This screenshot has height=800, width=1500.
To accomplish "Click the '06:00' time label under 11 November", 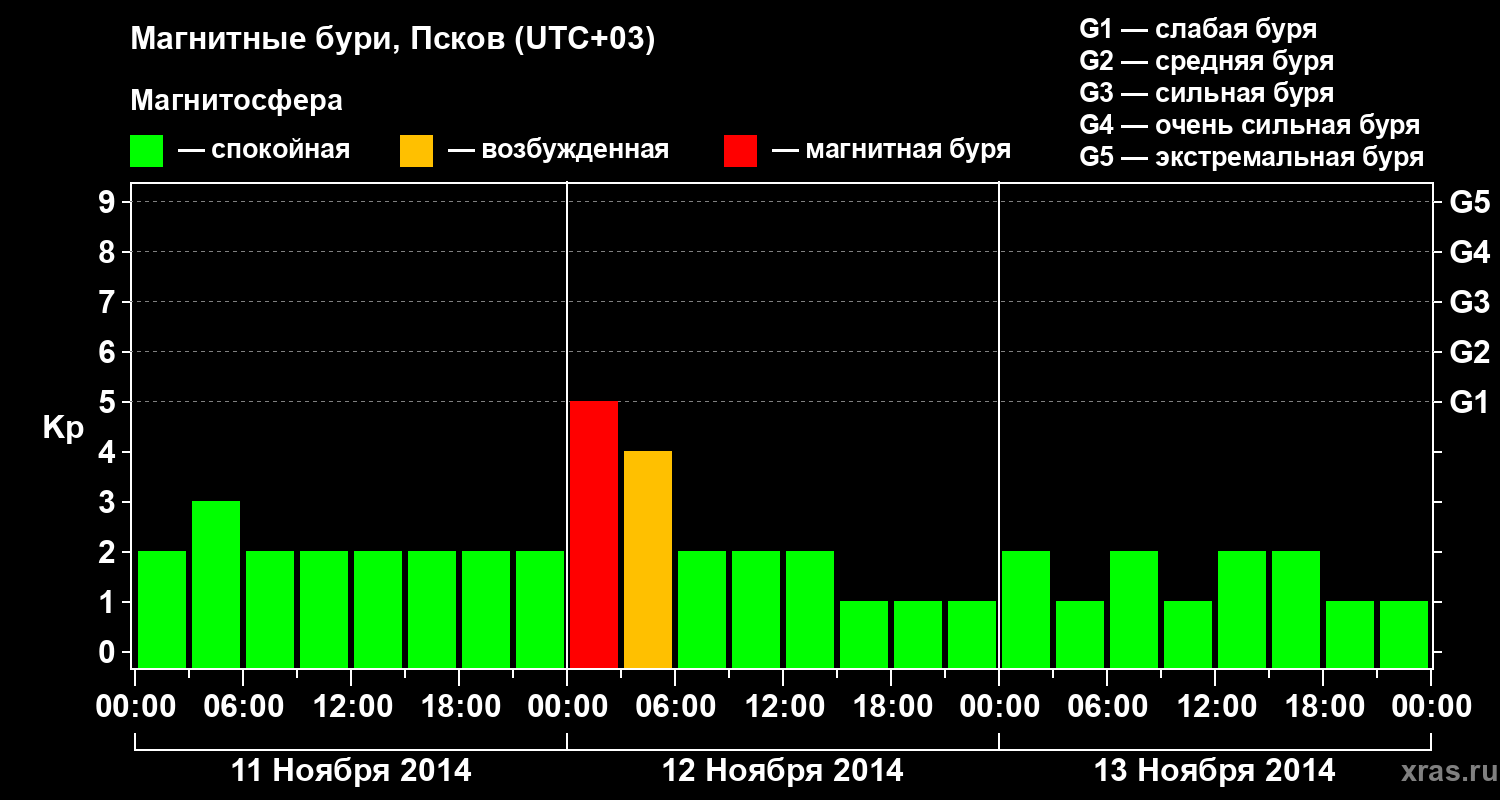I will pos(243,706).
